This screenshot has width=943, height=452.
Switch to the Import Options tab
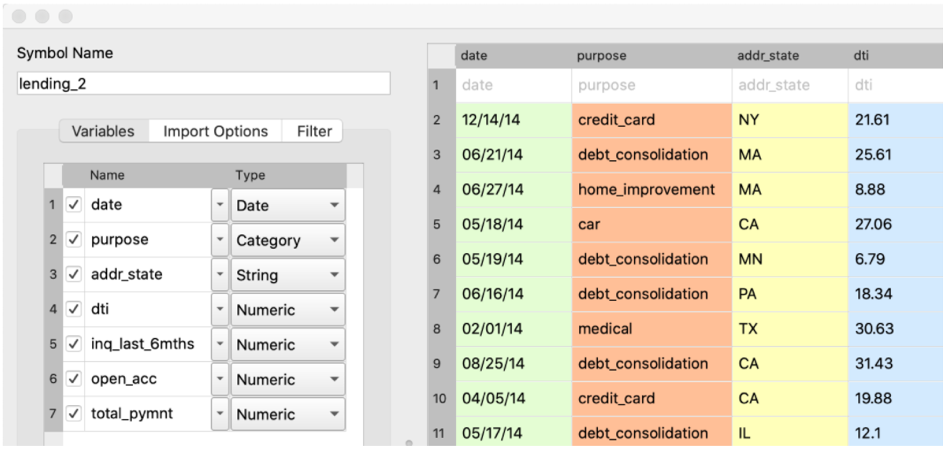coord(215,131)
